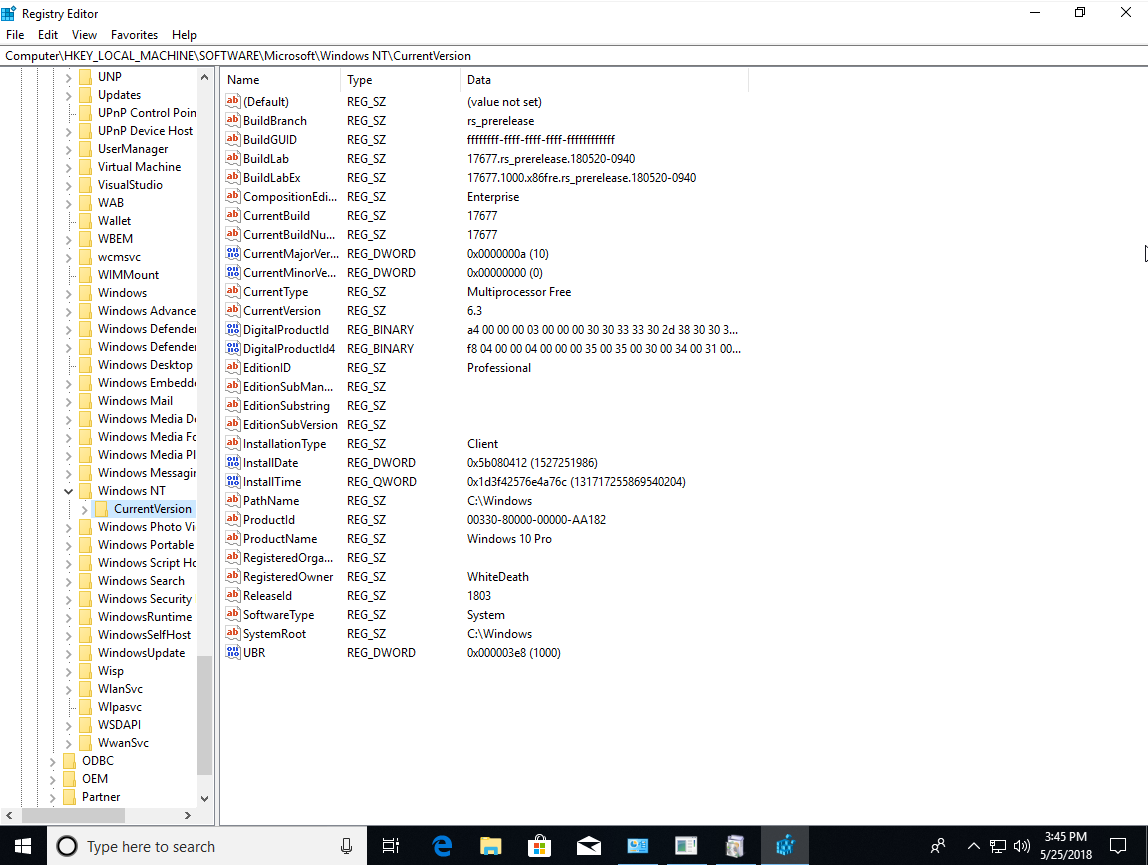The height and width of the screenshot is (865, 1148).
Task: Expand the WindowsUpdate tree node
Action: (x=68, y=653)
